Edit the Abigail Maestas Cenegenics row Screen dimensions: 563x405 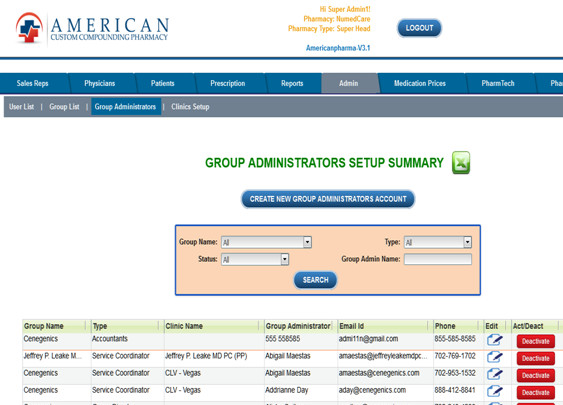click(495, 374)
